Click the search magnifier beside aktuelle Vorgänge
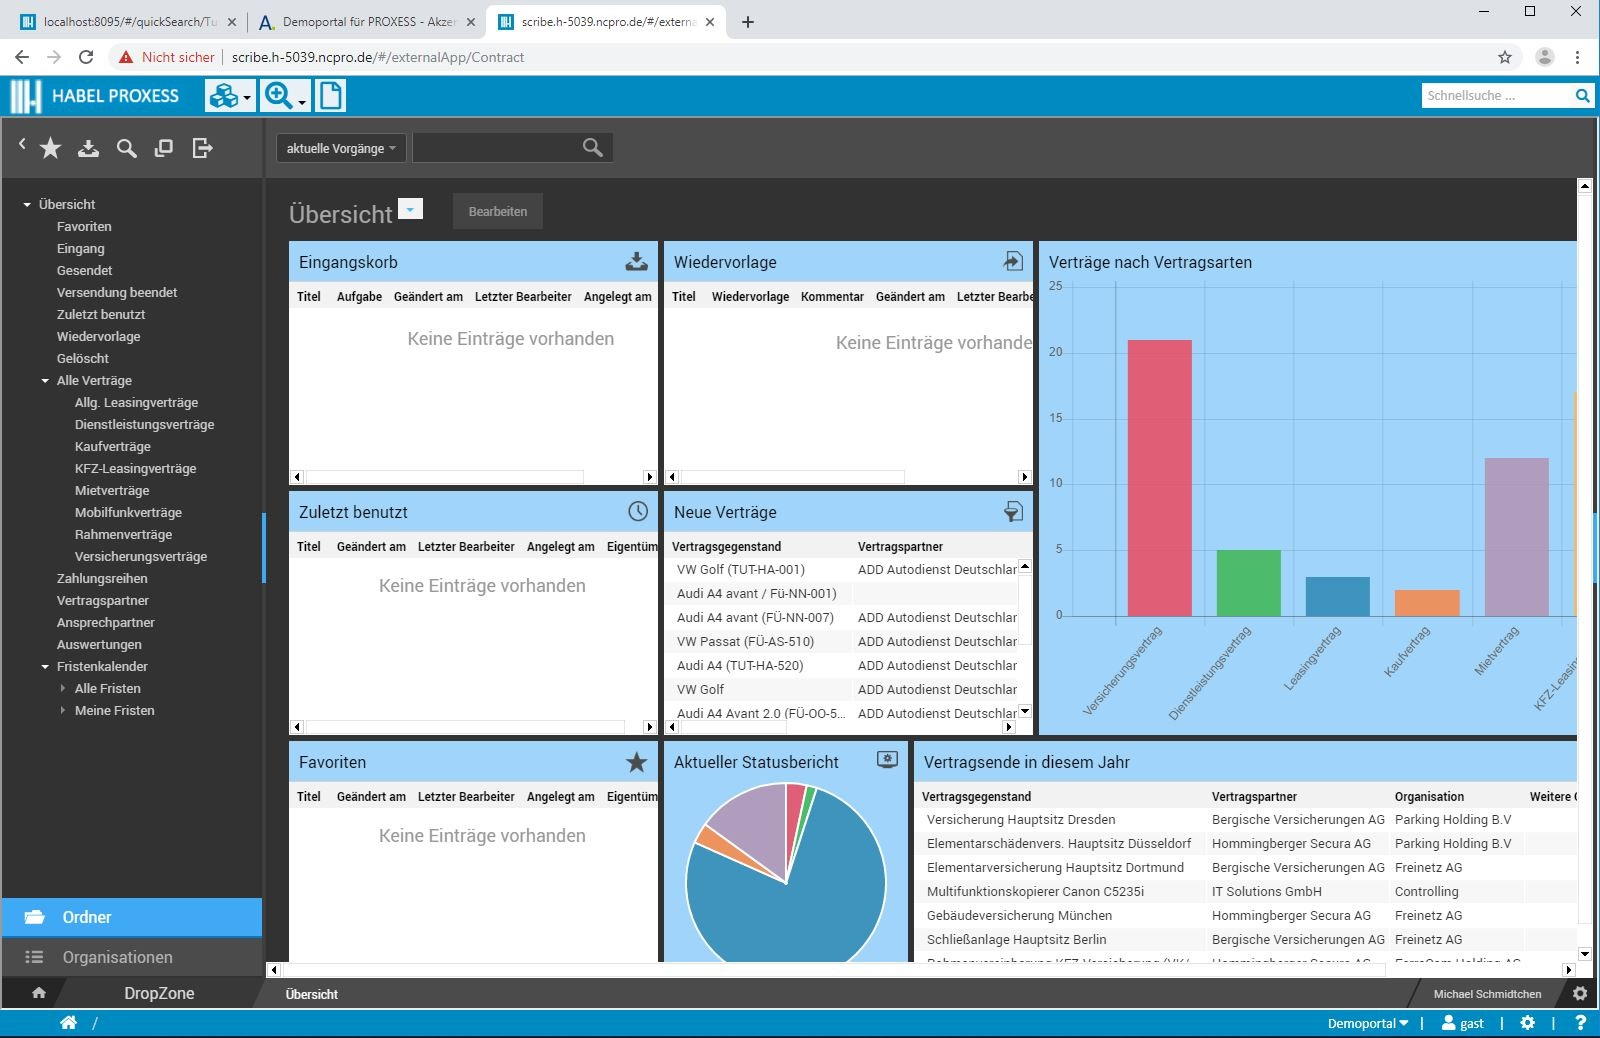The image size is (1600, 1038). tap(592, 148)
